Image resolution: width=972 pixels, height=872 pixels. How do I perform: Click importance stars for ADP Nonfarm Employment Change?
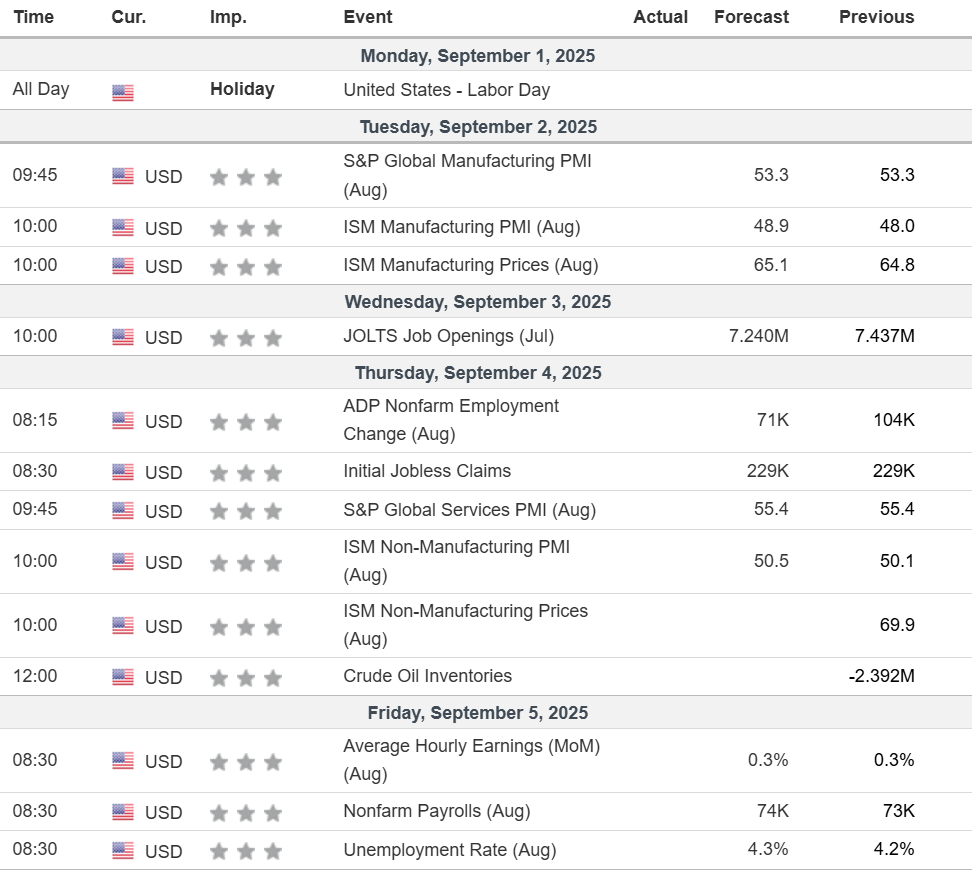[246, 422]
